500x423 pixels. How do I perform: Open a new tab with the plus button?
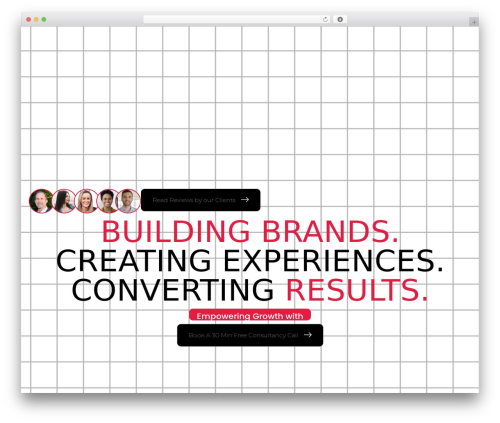click(x=474, y=22)
